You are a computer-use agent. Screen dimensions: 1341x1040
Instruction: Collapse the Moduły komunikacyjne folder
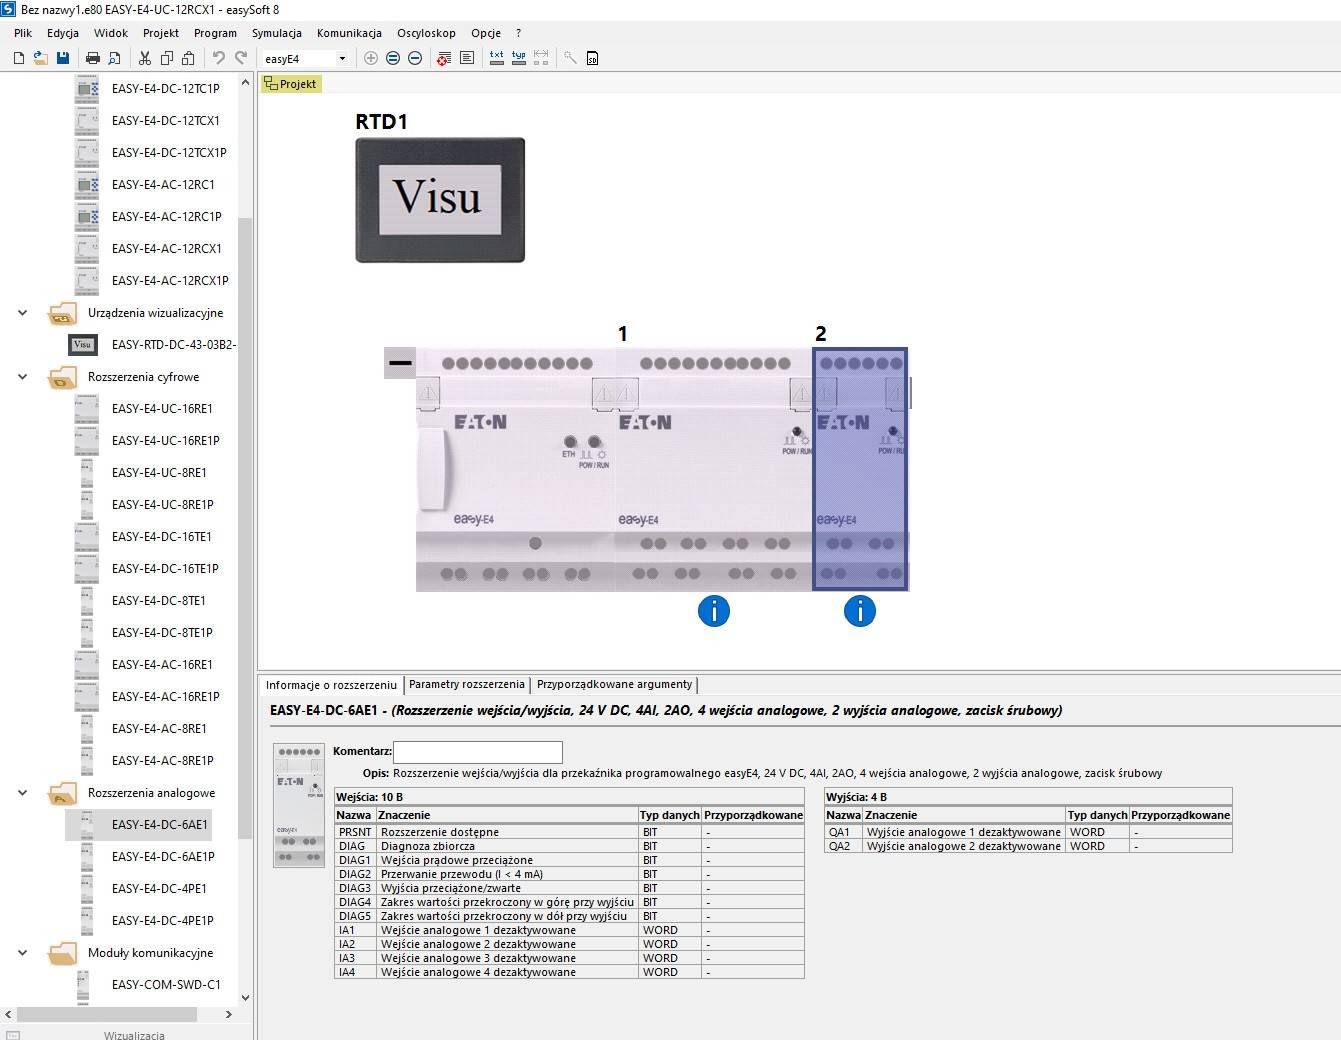[22, 953]
